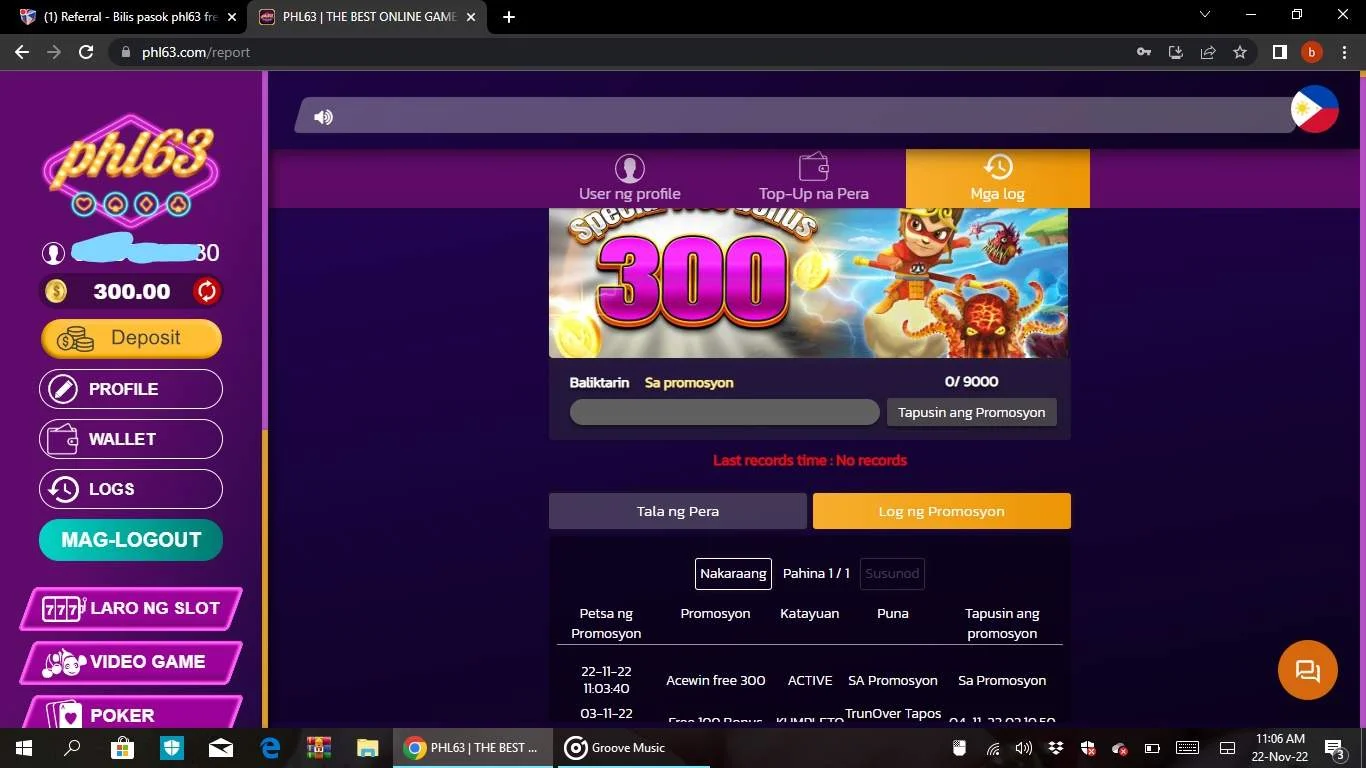
Task: Switch to User ng profile tab
Action: 630,179
